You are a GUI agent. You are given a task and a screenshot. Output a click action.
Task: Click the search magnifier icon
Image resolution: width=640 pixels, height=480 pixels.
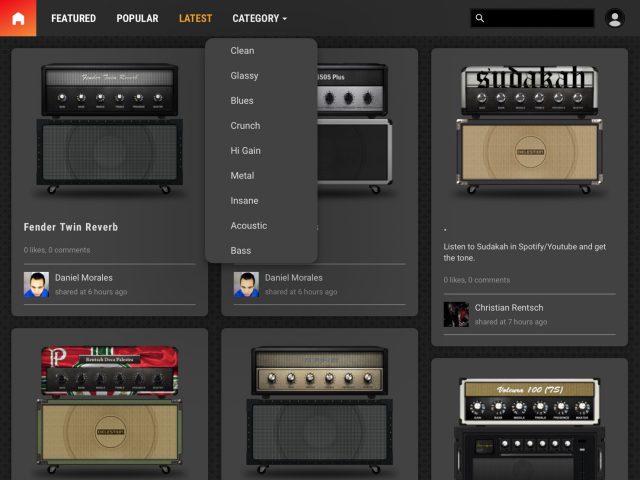(480, 18)
